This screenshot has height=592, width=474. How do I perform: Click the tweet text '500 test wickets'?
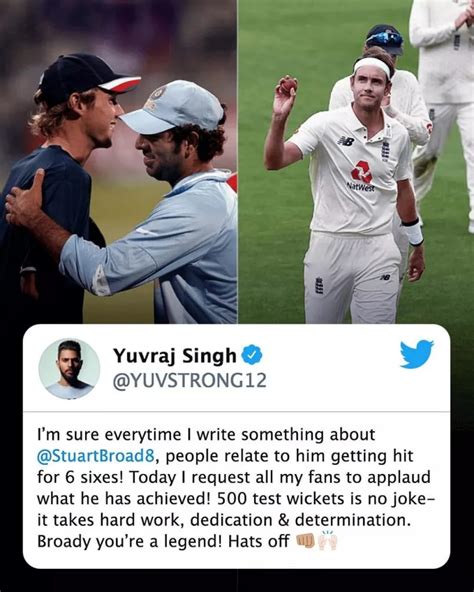click(279, 499)
